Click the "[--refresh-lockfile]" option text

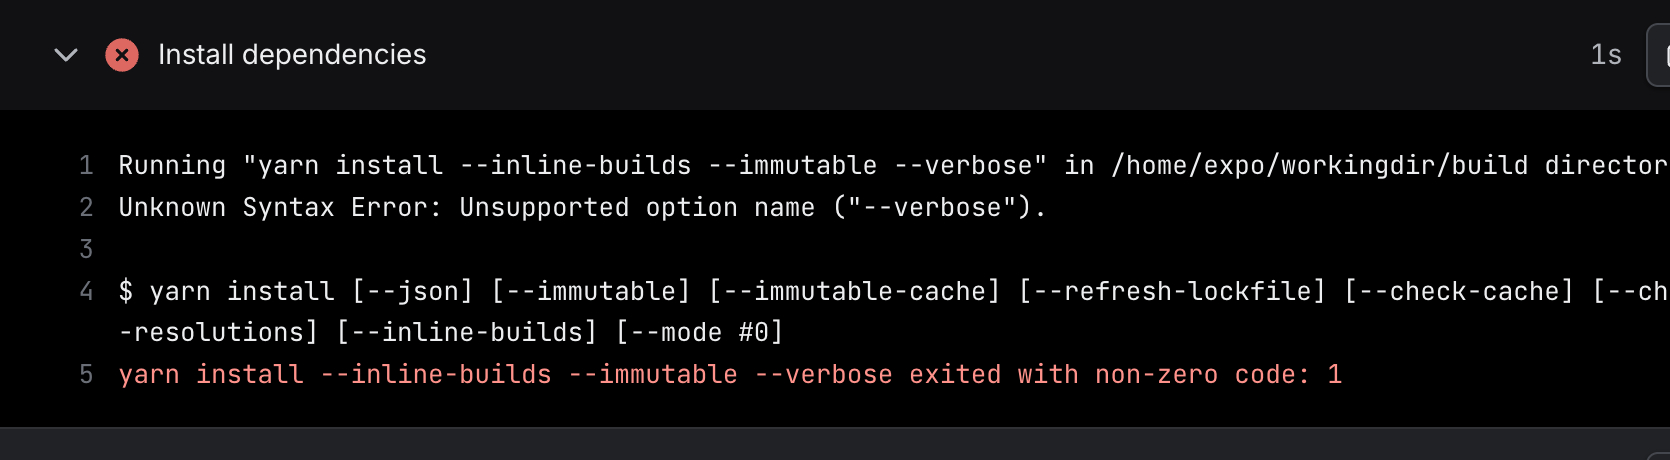1172,291
